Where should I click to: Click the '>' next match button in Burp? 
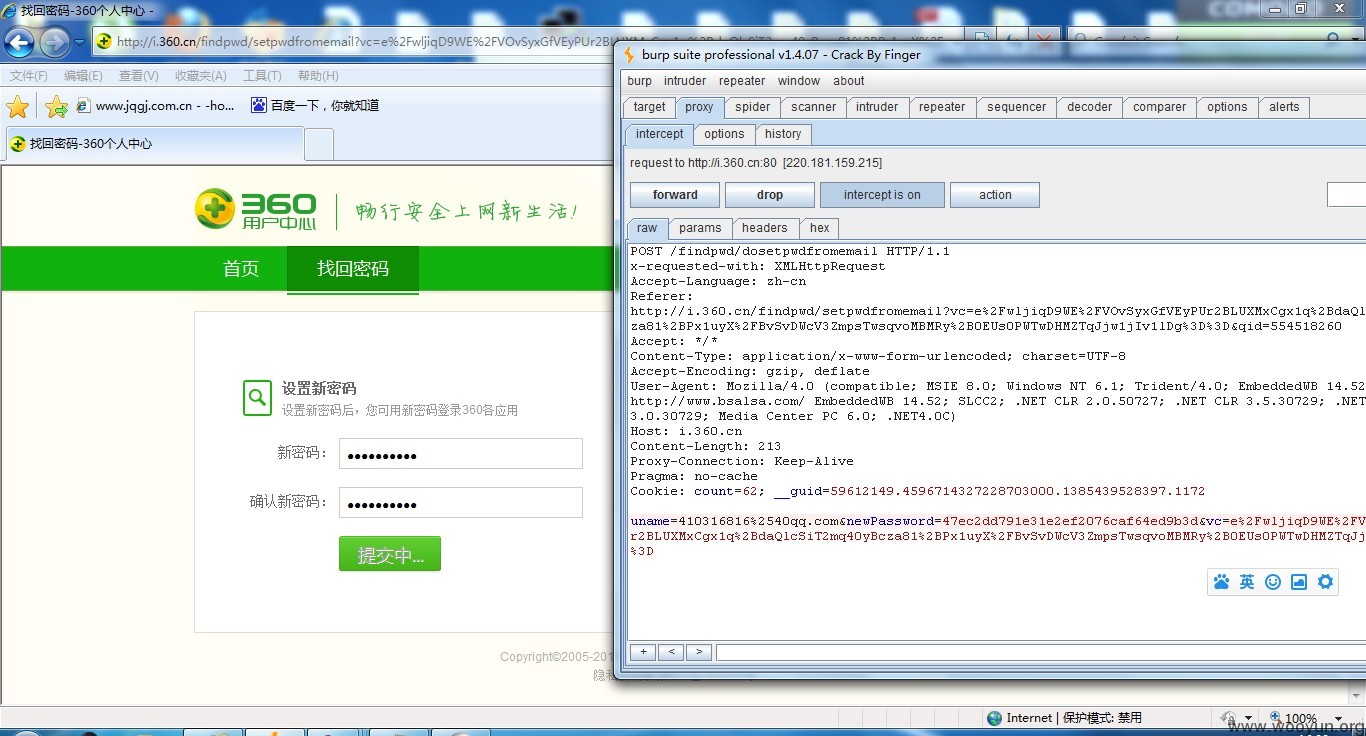tap(698, 652)
